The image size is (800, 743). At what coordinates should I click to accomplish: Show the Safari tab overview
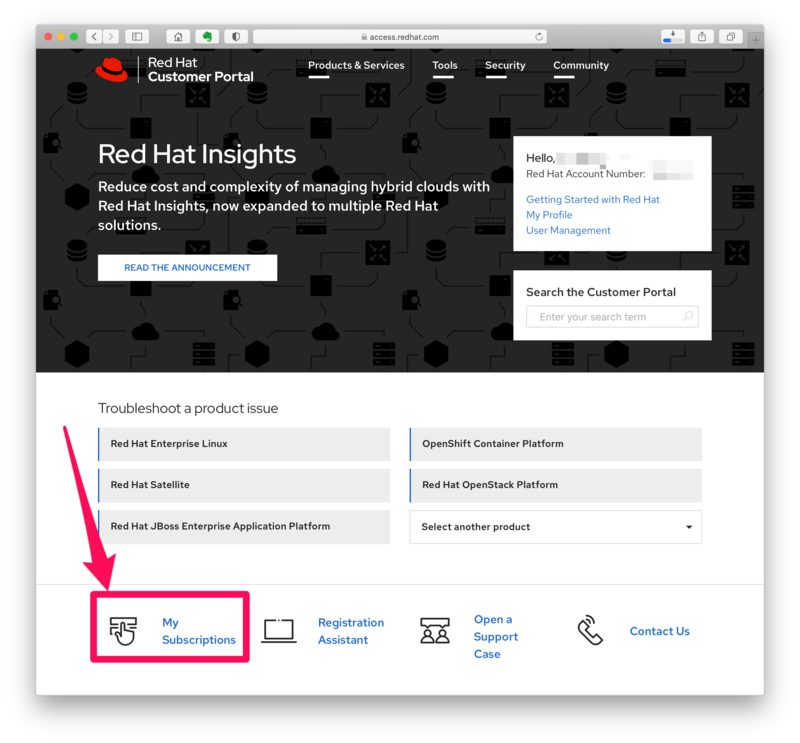(x=731, y=37)
